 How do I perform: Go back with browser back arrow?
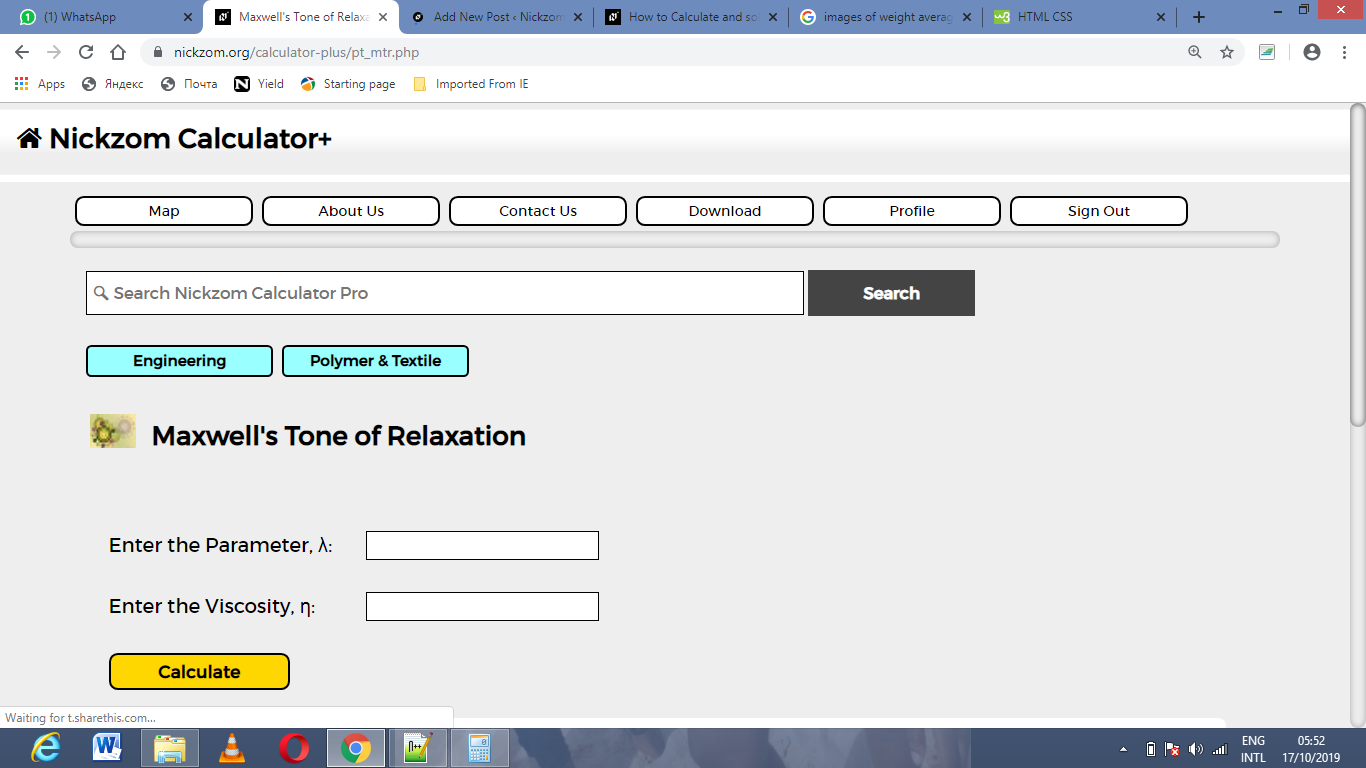[22, 52]
